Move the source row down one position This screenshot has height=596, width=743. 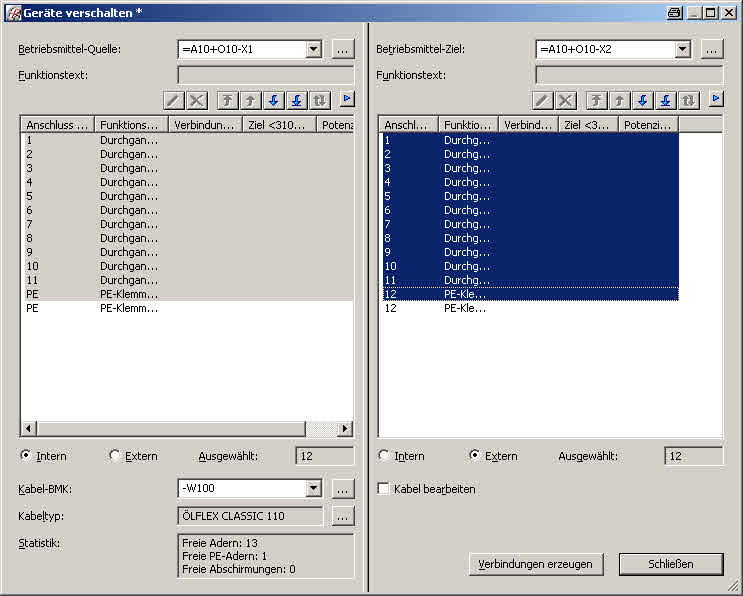(273, 100)
